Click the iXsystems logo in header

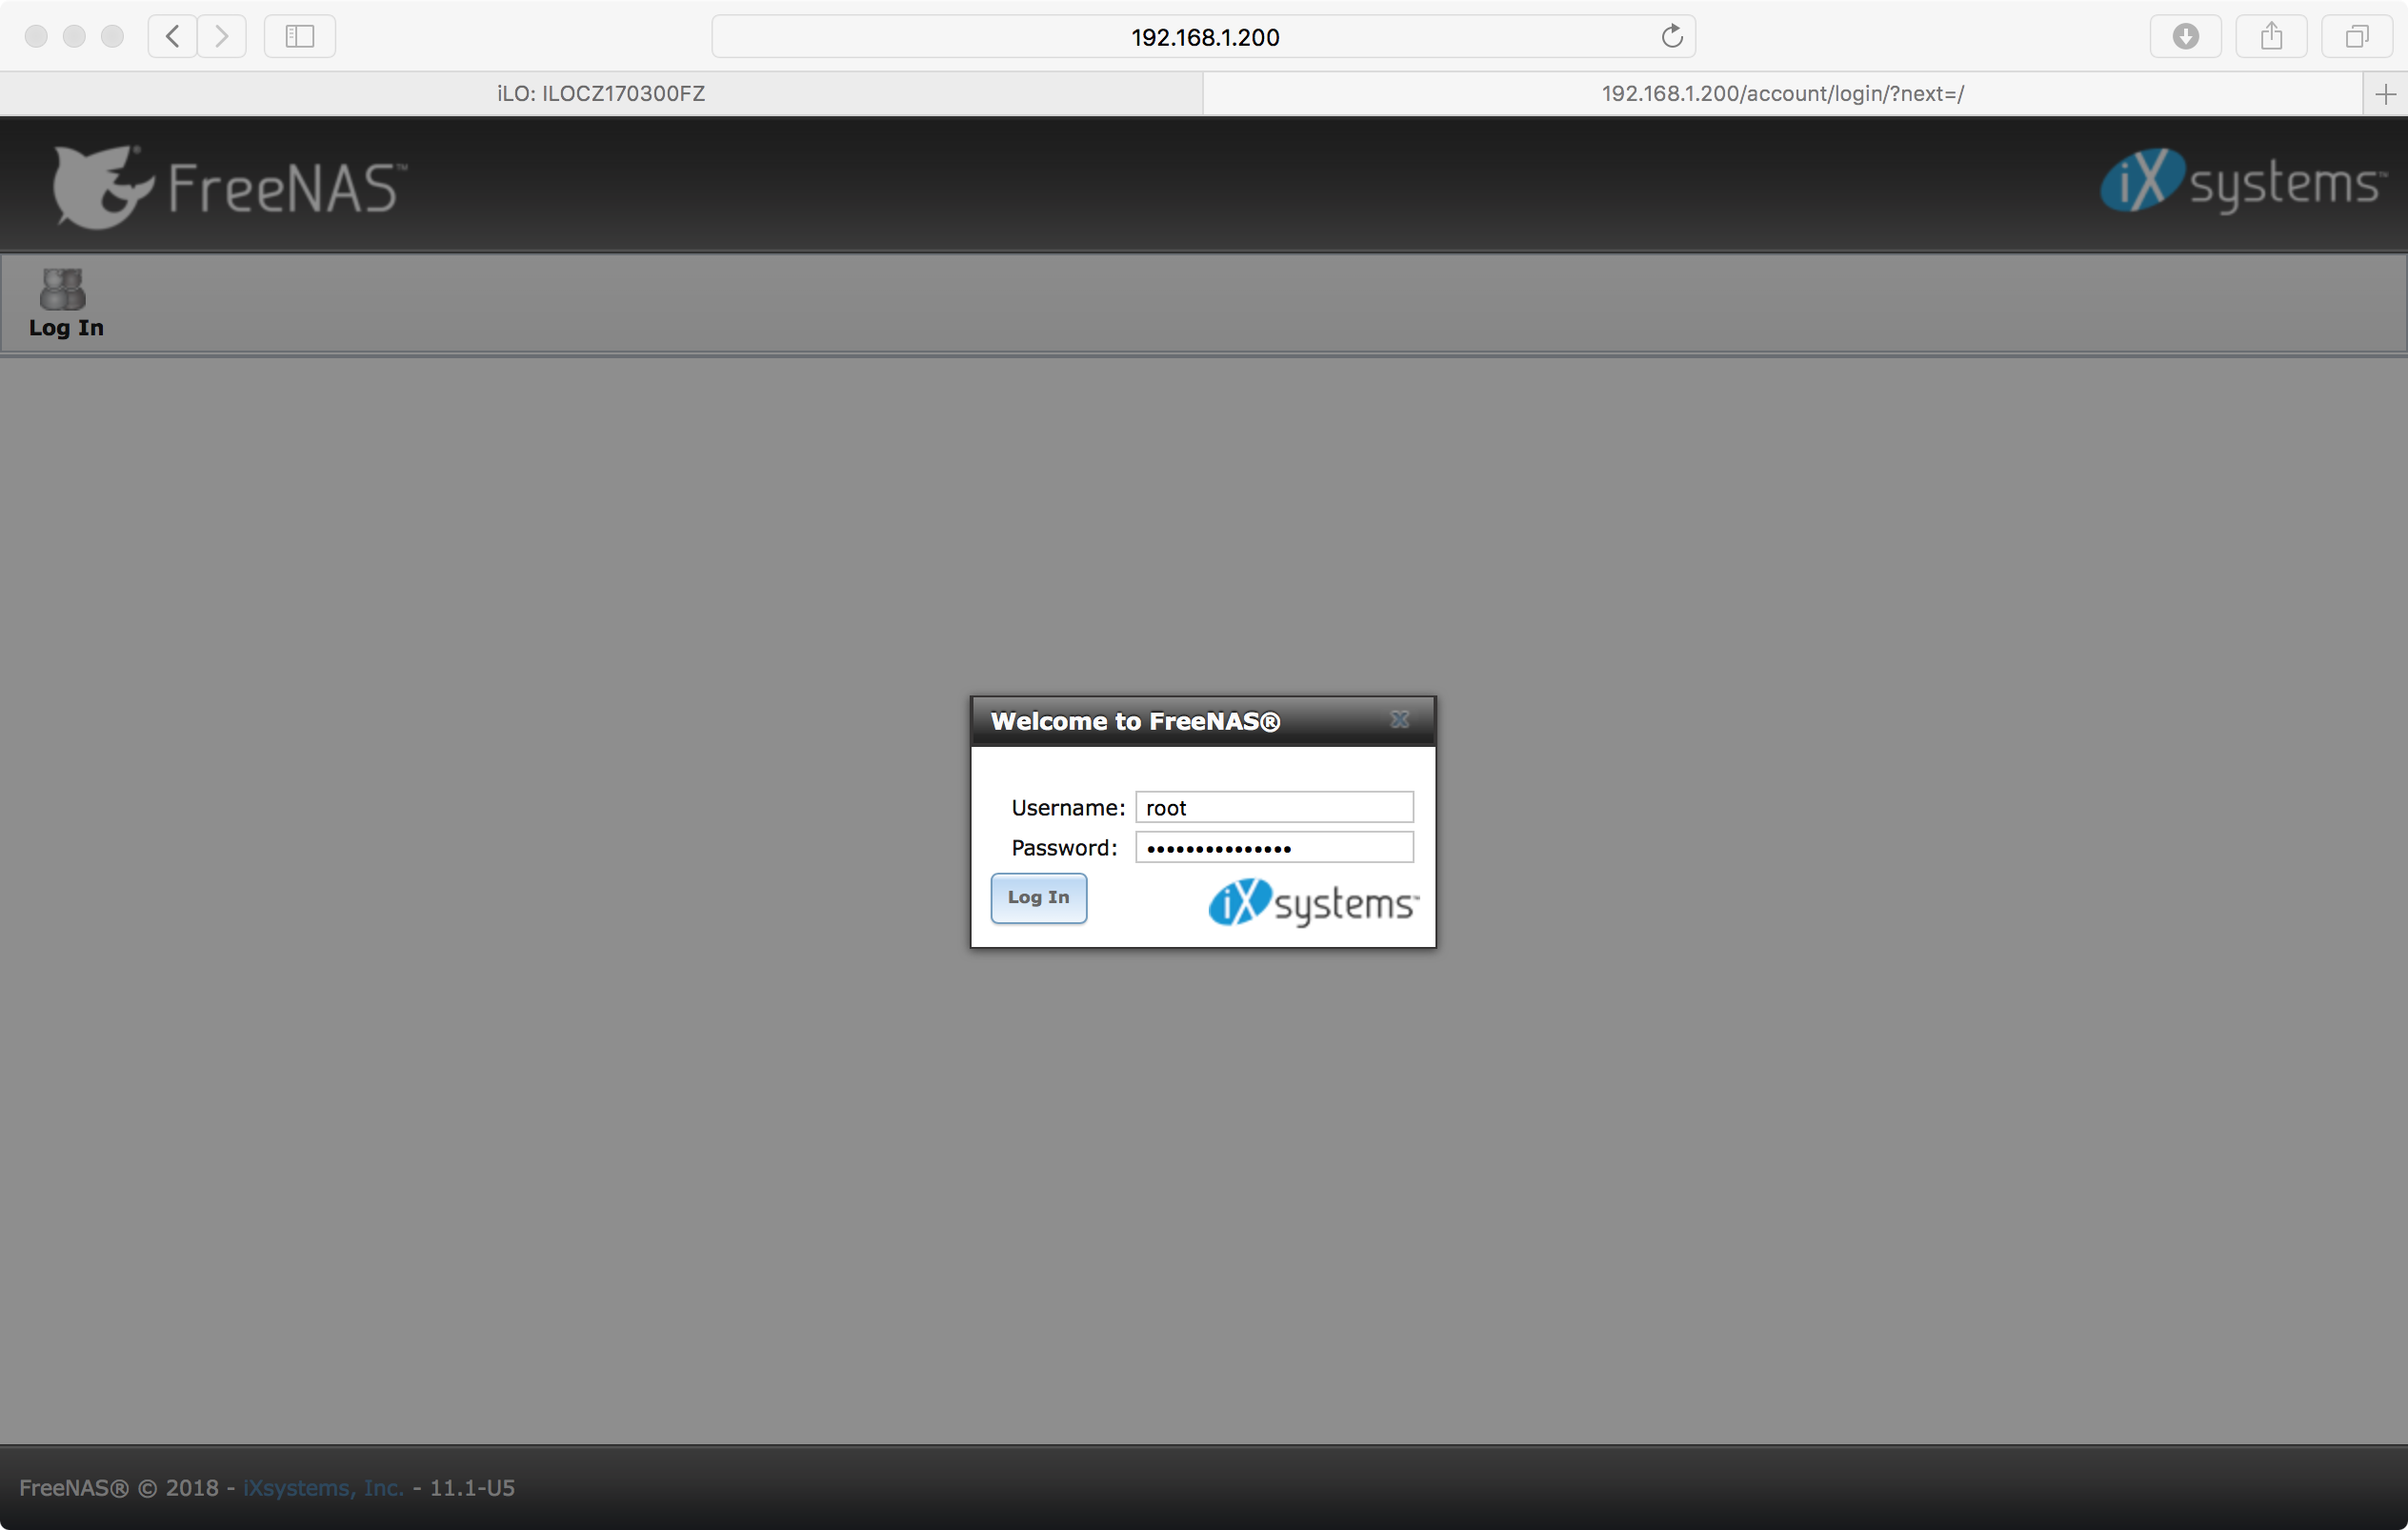tap(2241, 182)
